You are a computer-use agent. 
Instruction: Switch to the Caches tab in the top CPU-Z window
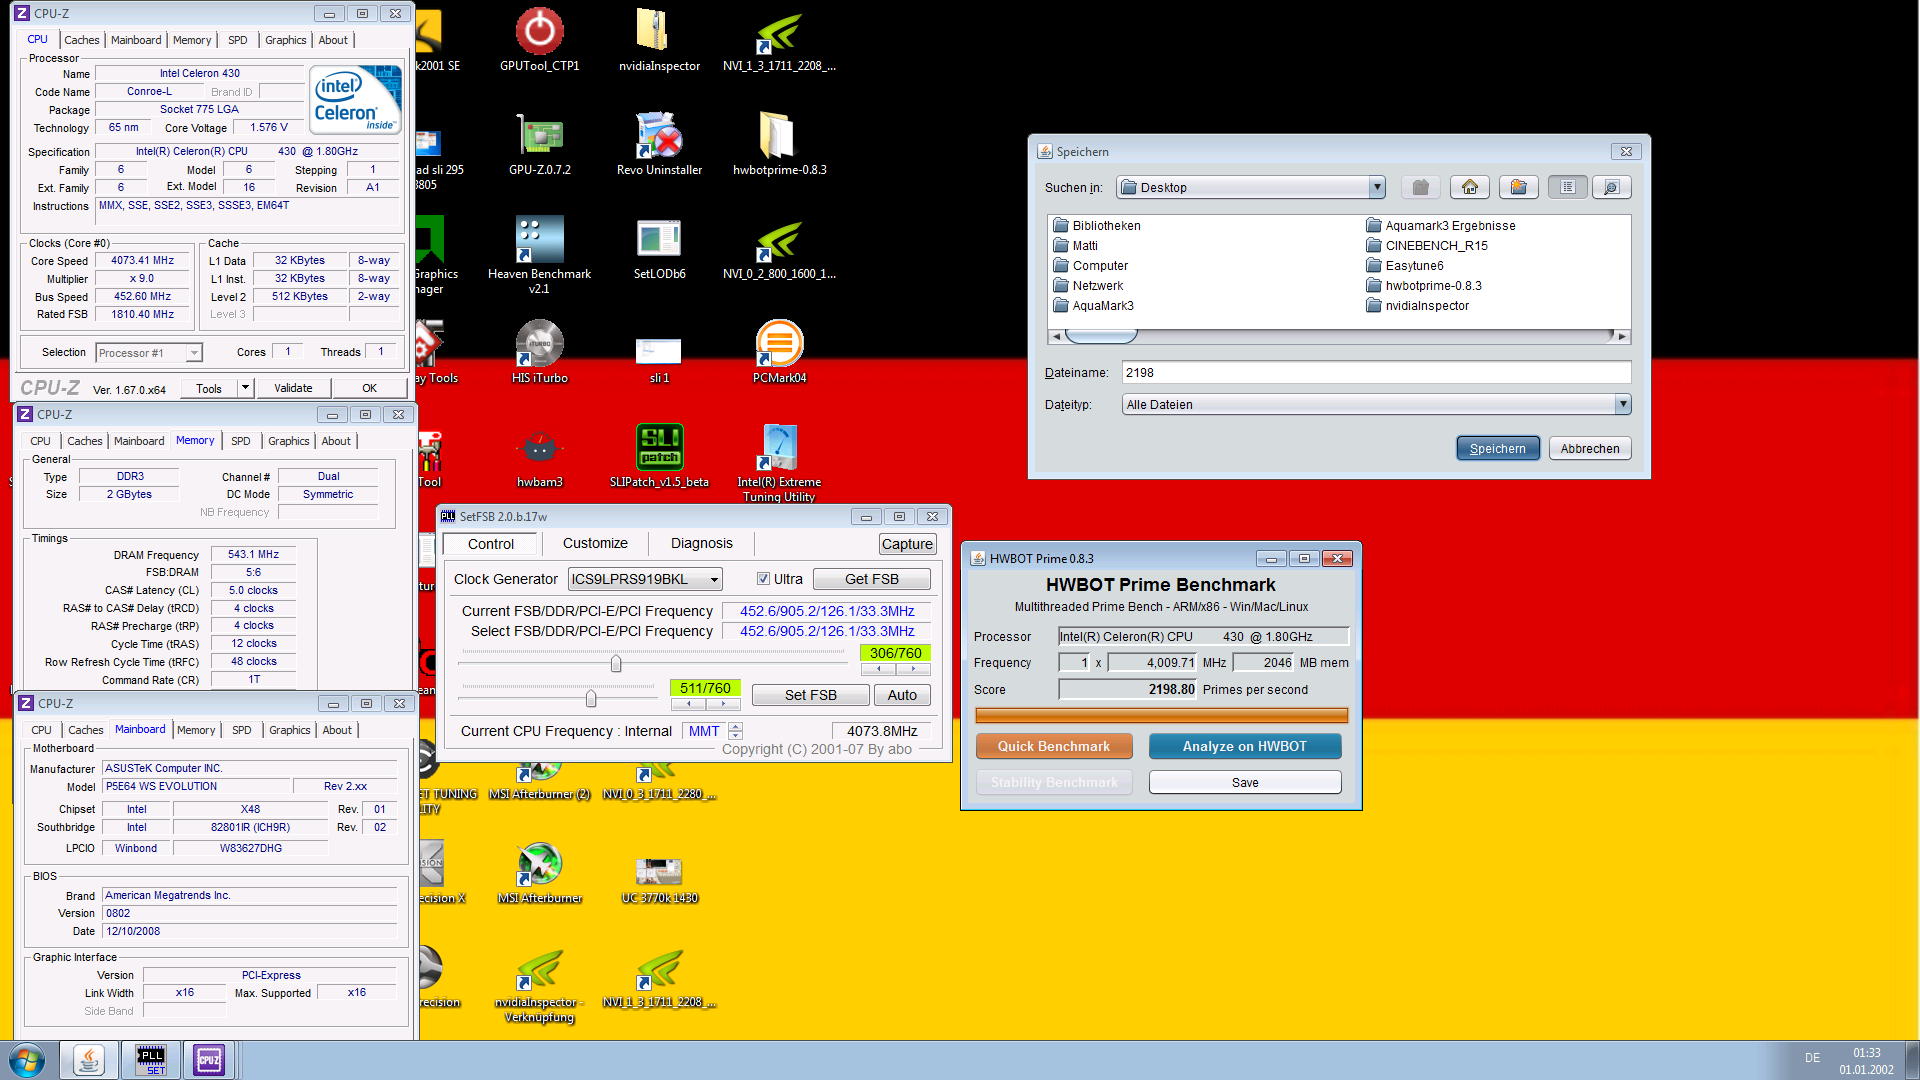[81, 40]
